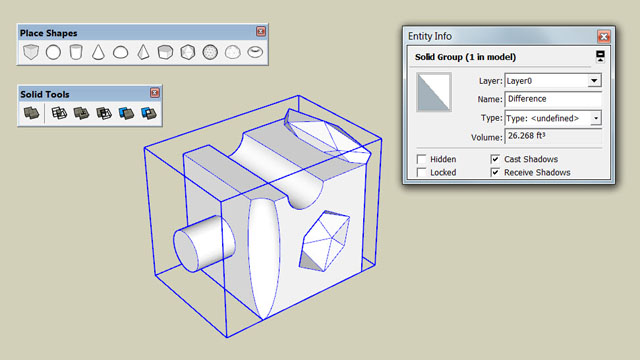The height and width of the screenshot is (360, 640).
Task: Choose the Subtract solid tool
Action: 104,113
